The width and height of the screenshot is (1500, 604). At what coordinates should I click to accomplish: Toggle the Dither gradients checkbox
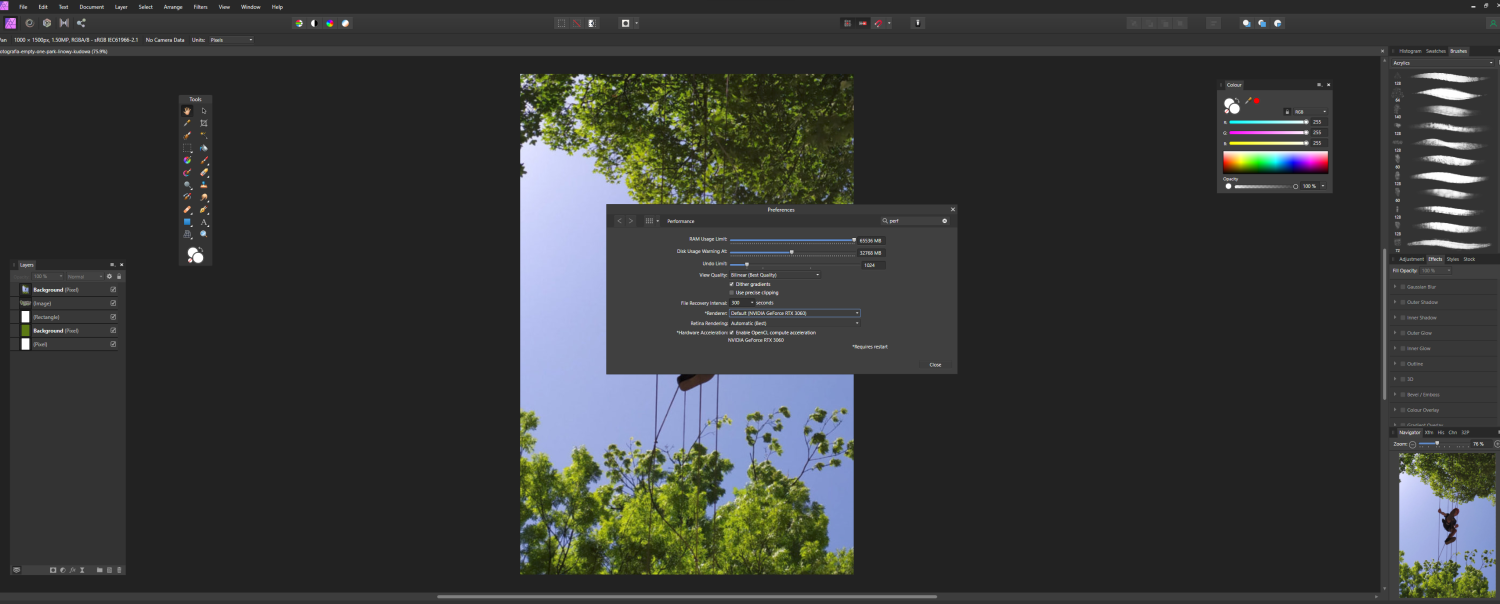[x=732, y=284]
